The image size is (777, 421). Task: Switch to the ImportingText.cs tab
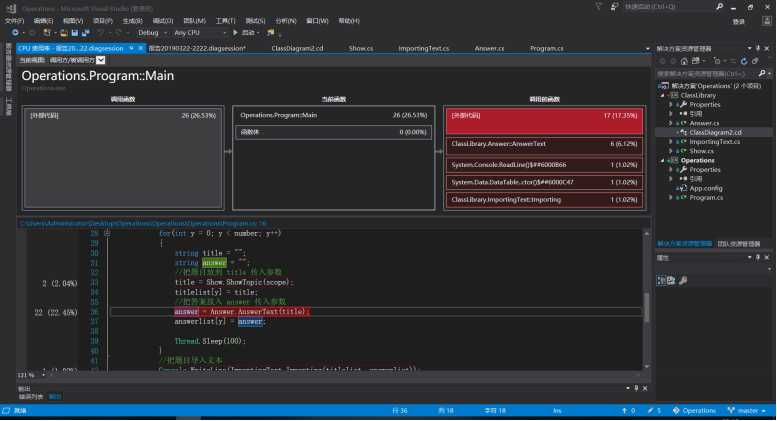[x=424, y=49]
